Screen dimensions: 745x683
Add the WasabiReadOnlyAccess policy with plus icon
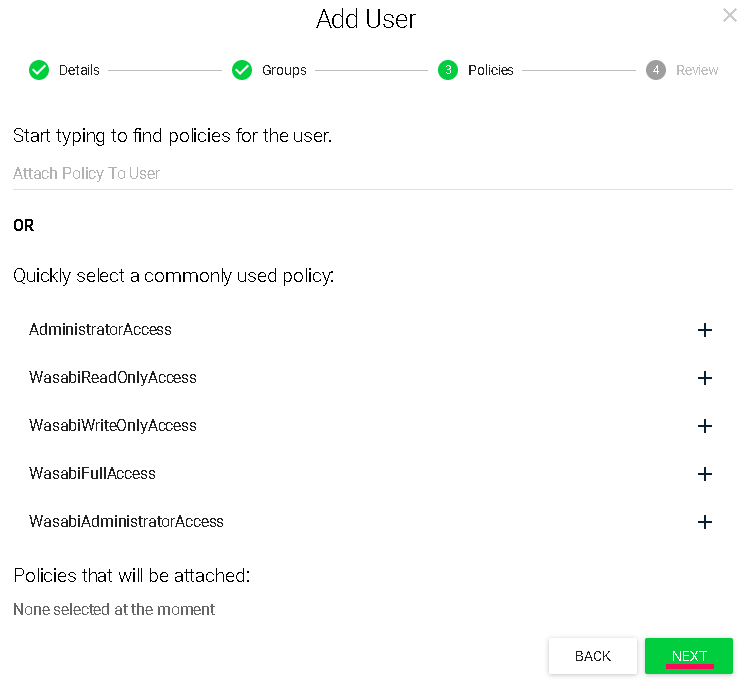(705, 378)
